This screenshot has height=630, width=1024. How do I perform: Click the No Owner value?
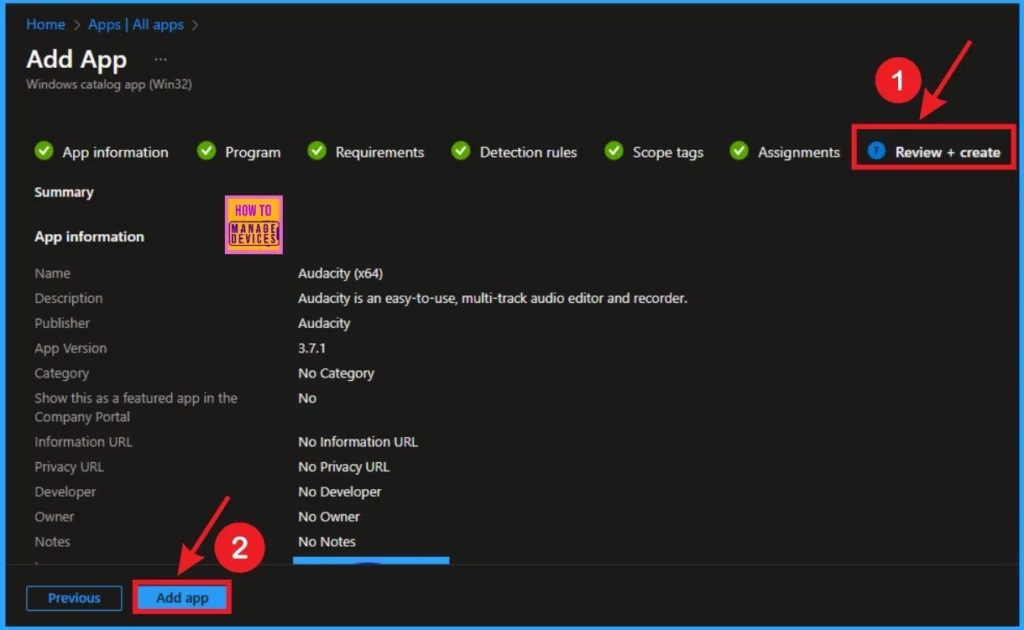pyautogui.click(x=328, y=516)
